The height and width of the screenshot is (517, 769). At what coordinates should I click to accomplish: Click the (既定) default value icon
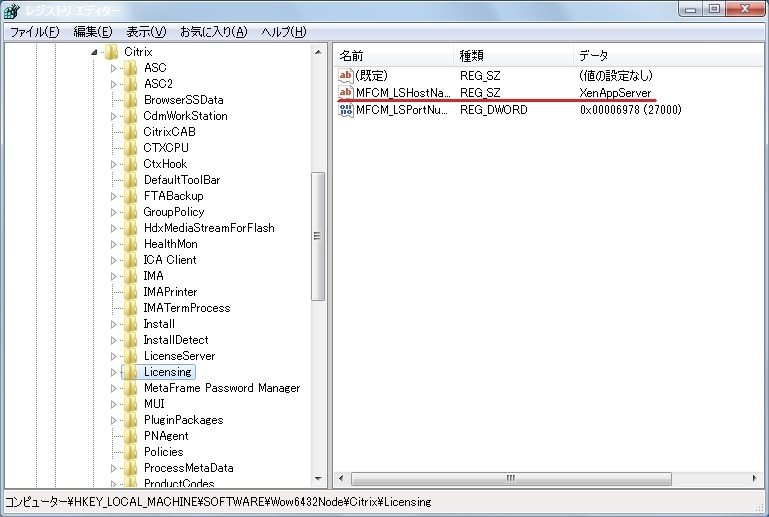pyautogui.click(x=346, y=75)
